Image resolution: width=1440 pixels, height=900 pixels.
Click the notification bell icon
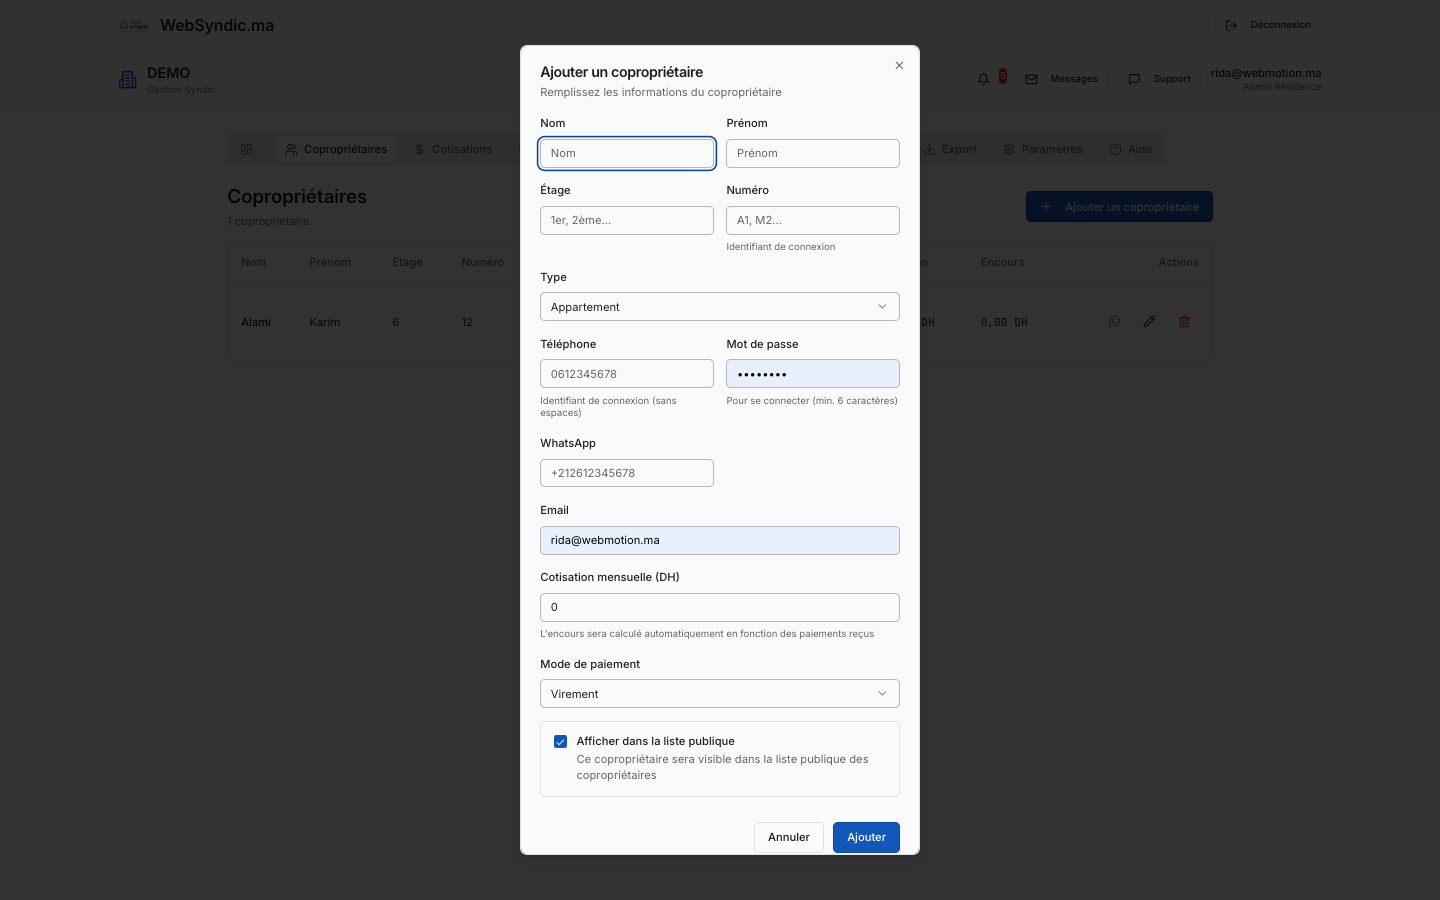pos(983,79)
